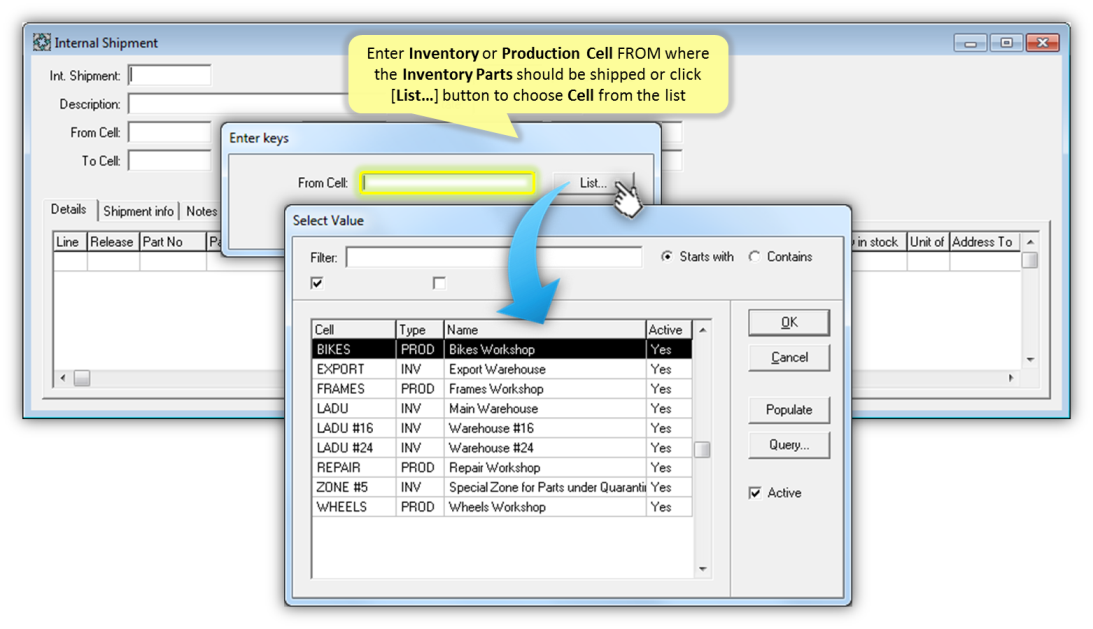
Task: Click the highlighted From Cell input field
Action: (x=447, y=182)
